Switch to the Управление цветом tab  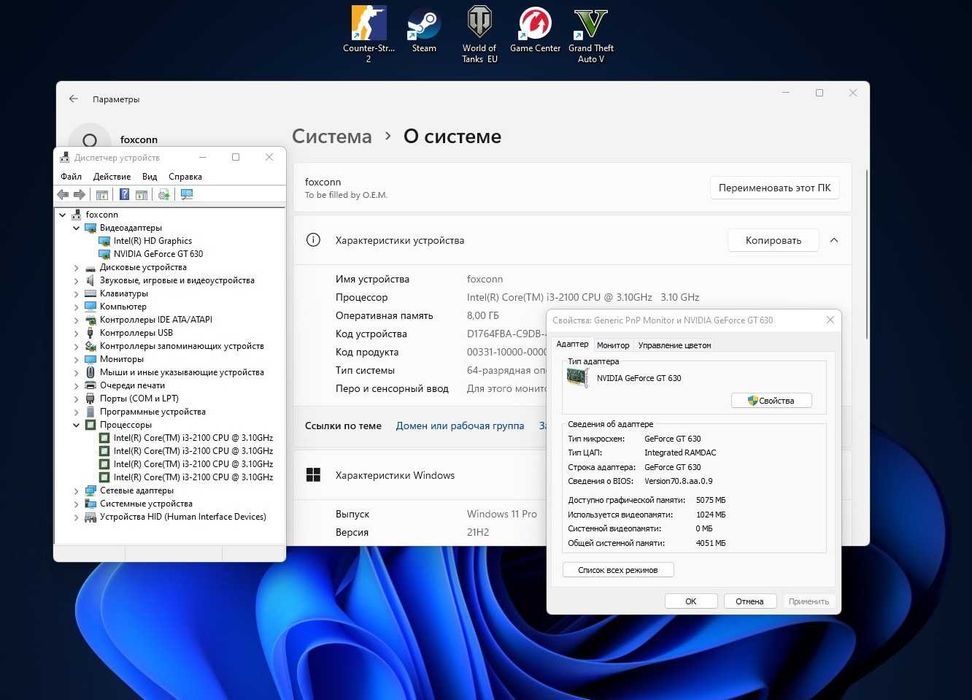pos(674,345)
